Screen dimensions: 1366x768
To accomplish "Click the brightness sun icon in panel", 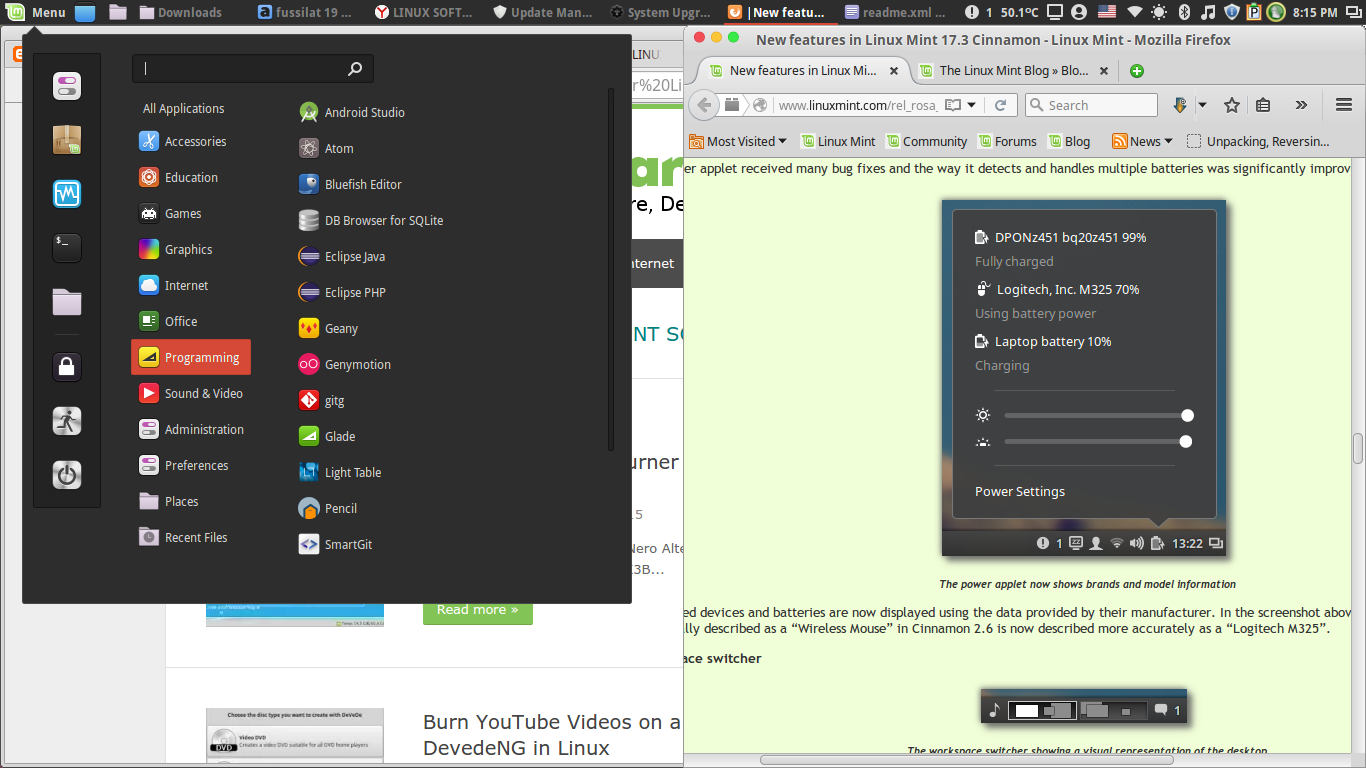I will (1159, 13).
